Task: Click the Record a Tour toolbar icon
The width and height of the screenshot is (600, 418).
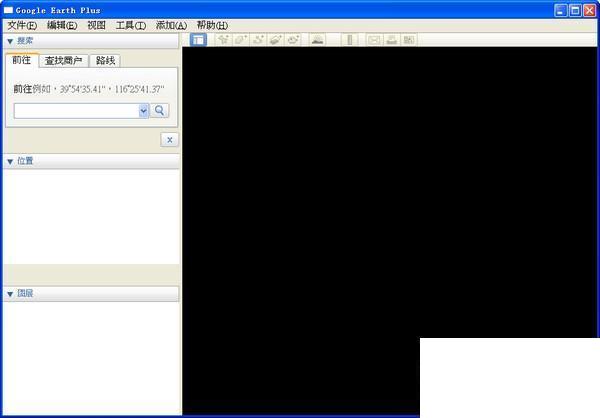Action: pyautogui.click(x=293, y=40)
